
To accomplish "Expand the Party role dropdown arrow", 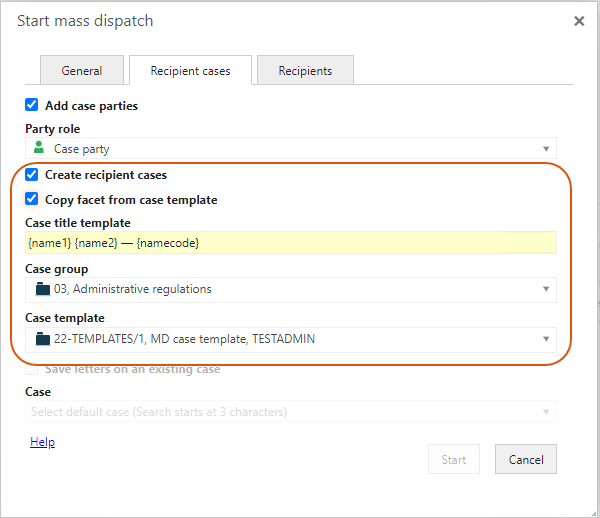I will pos(545,149).
